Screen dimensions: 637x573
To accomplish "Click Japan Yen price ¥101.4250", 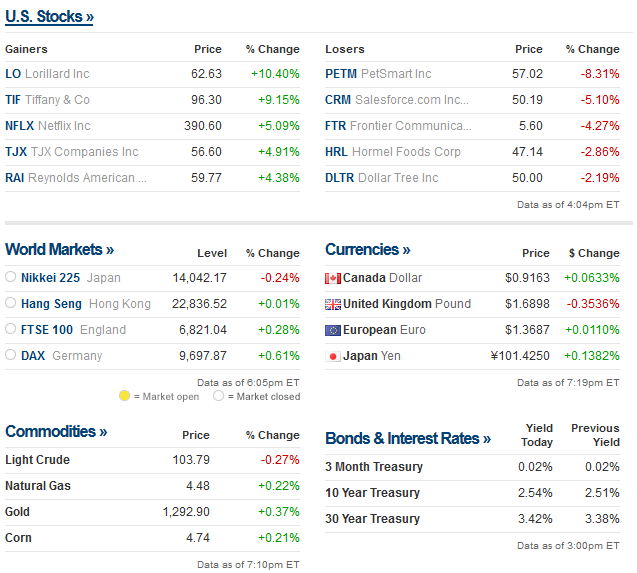I will 520,356.
